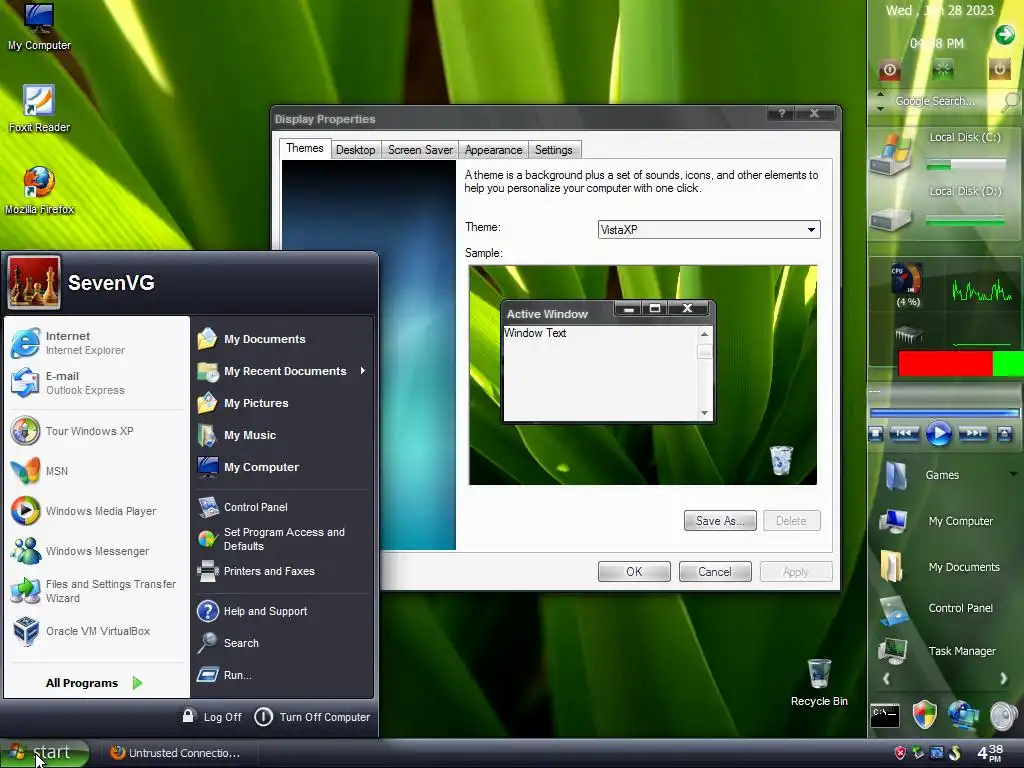This screenshot has height=768, width=1024.
Task: Click sidebar search magnifier icon
Action: click(1010, 101)
